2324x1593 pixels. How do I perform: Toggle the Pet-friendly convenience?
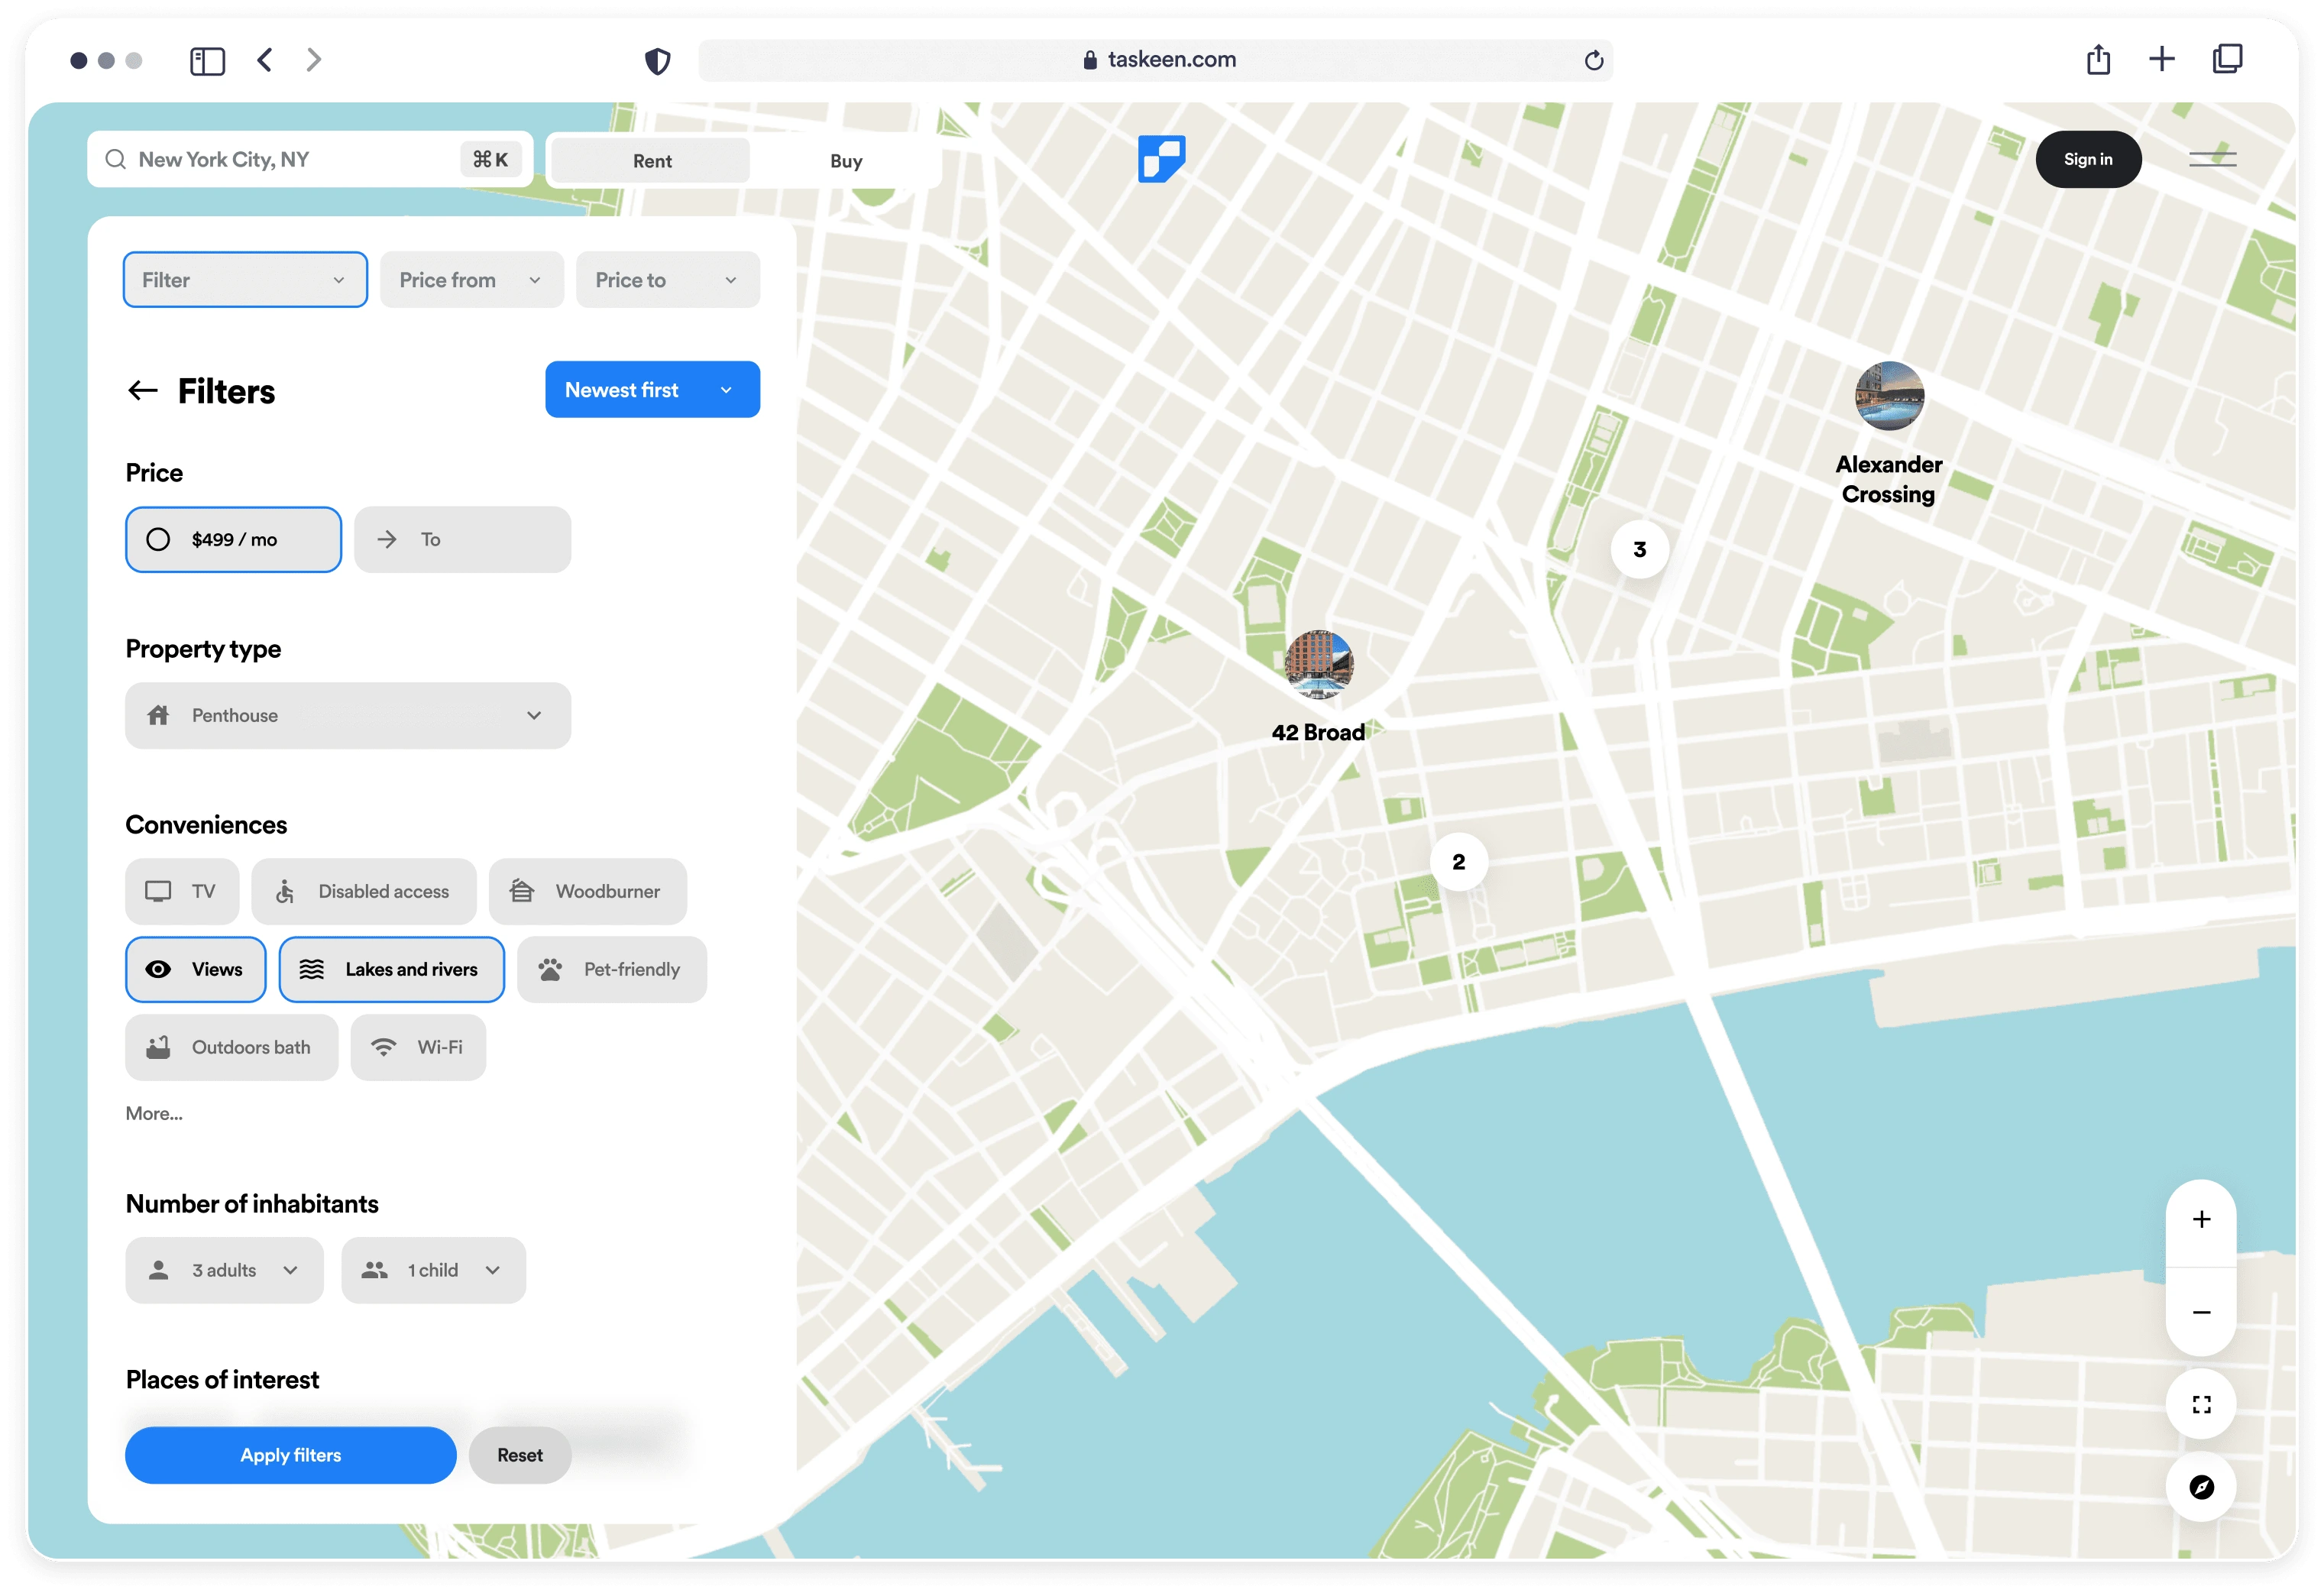(x=612, y=969)
